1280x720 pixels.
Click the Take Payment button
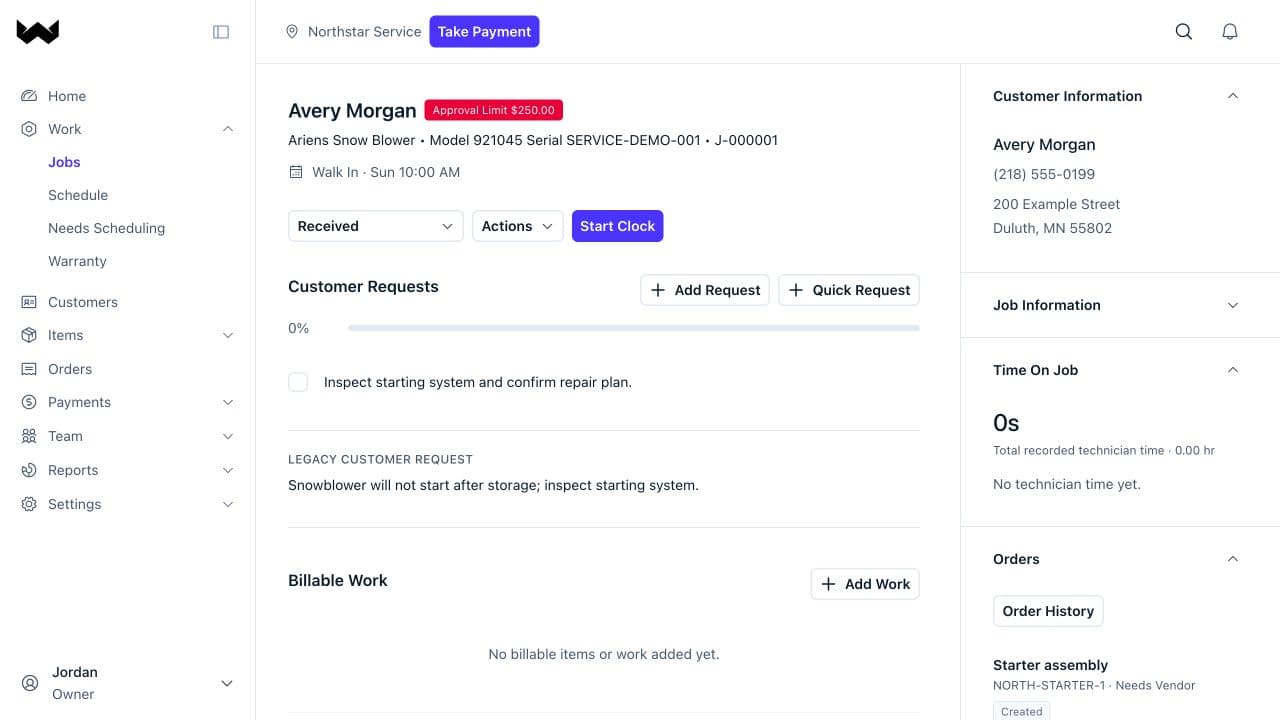tap(485, 32)
